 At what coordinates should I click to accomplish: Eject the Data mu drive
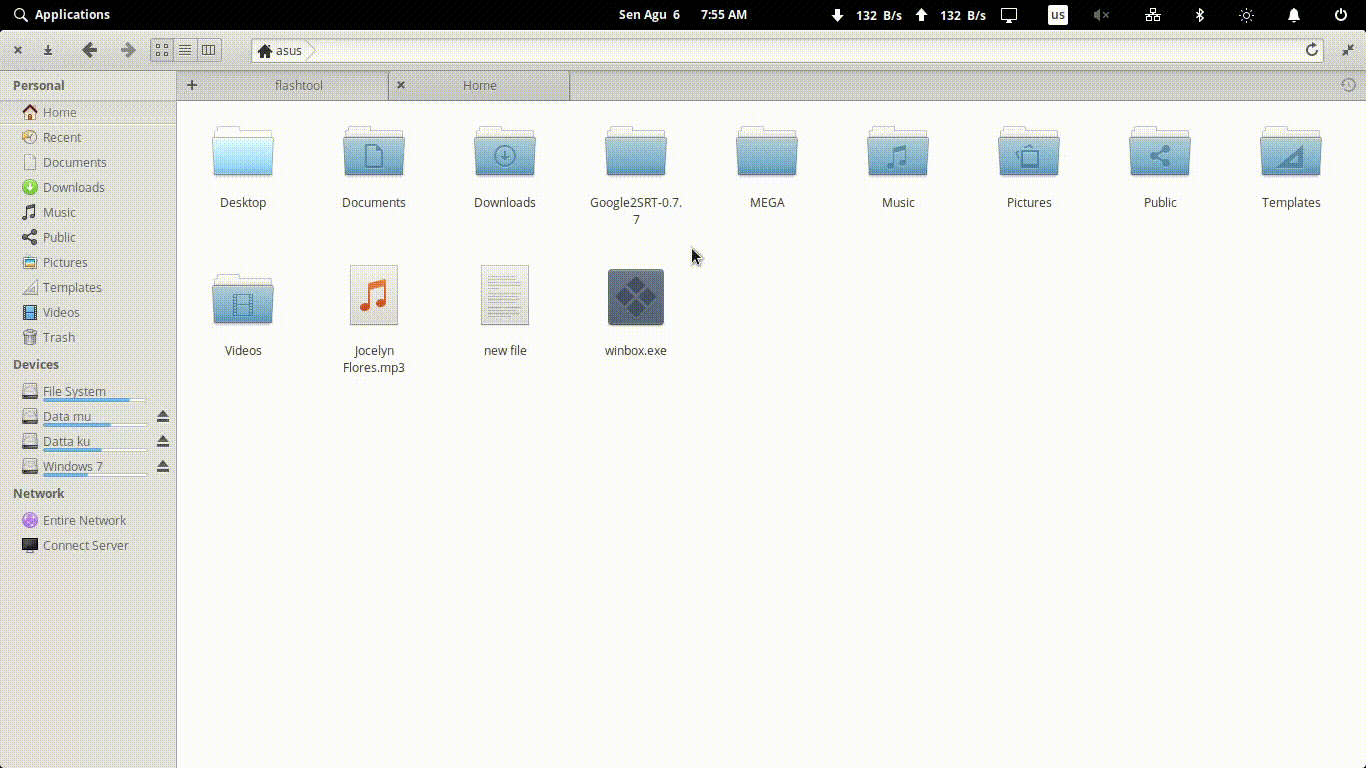click(163, 416)
